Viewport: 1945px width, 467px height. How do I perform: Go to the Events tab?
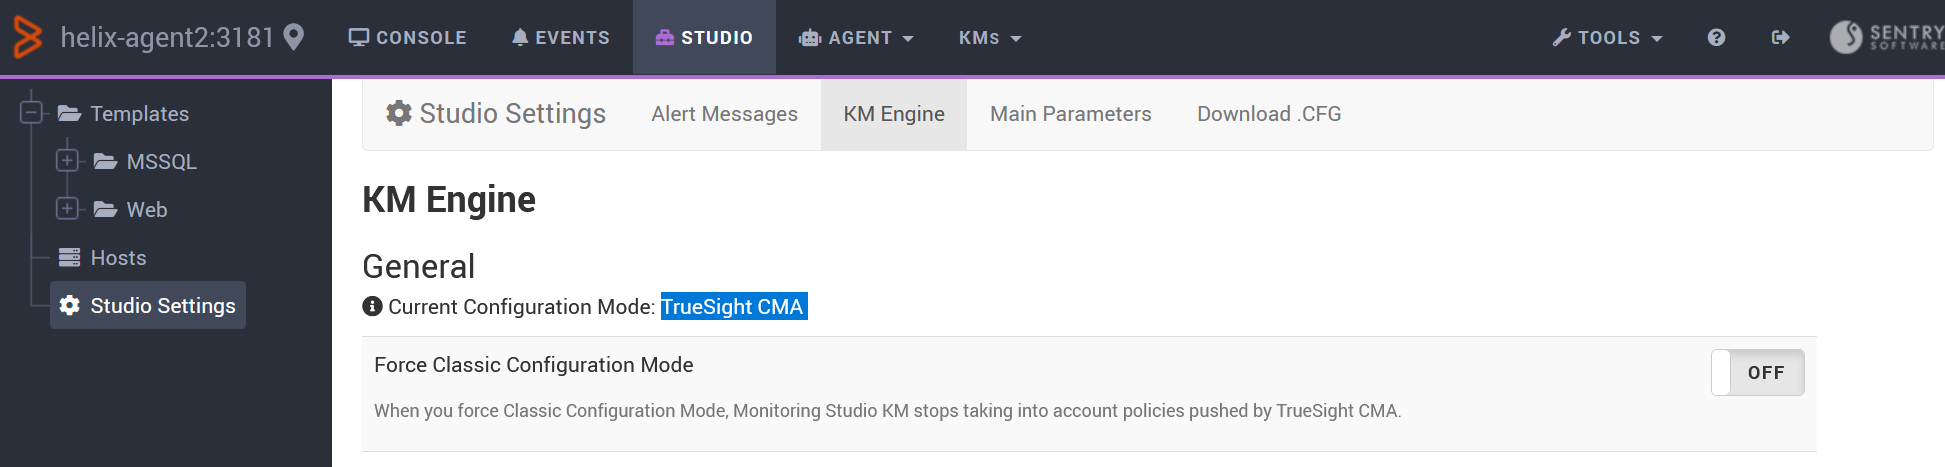[560, 38]
